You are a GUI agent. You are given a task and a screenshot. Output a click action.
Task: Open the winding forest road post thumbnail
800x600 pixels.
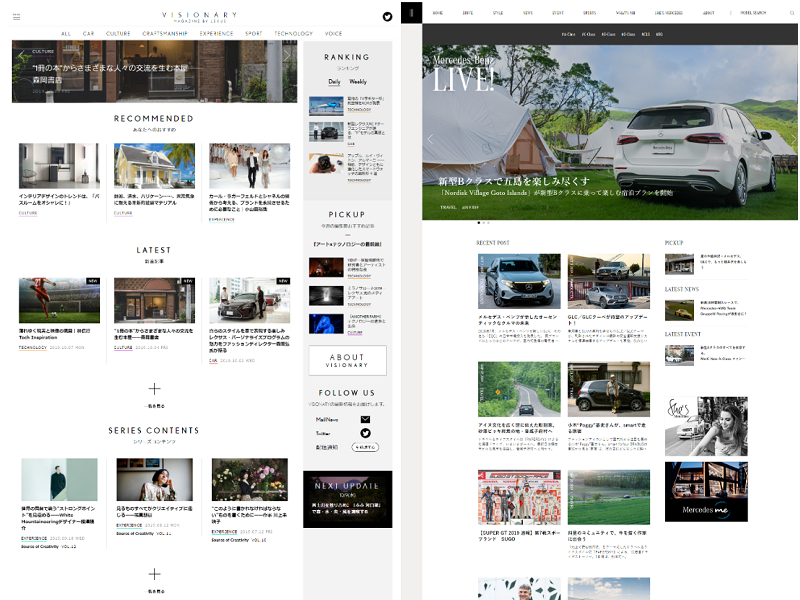pos(519,389)
